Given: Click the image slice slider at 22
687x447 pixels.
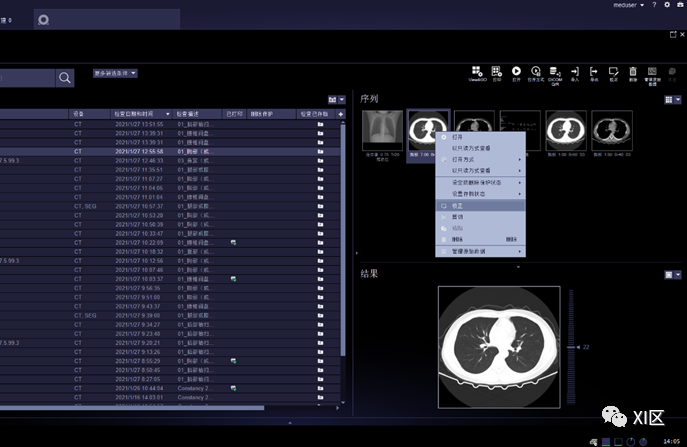Looking at the screenshot, I should pyautogui.click(x=572, y=346).
